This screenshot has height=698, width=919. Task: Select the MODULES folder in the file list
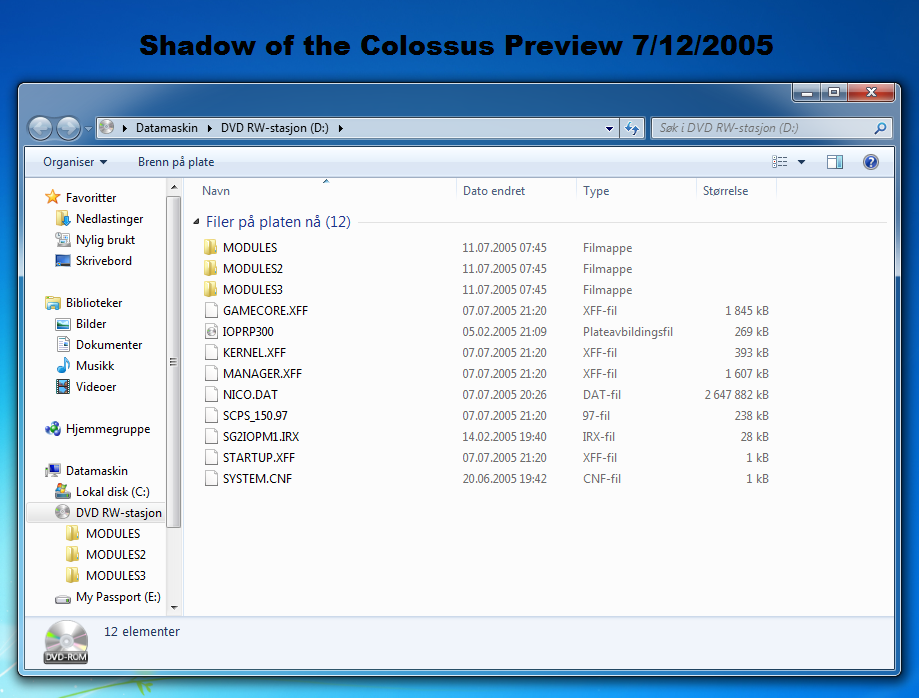(x=250, y=247)
